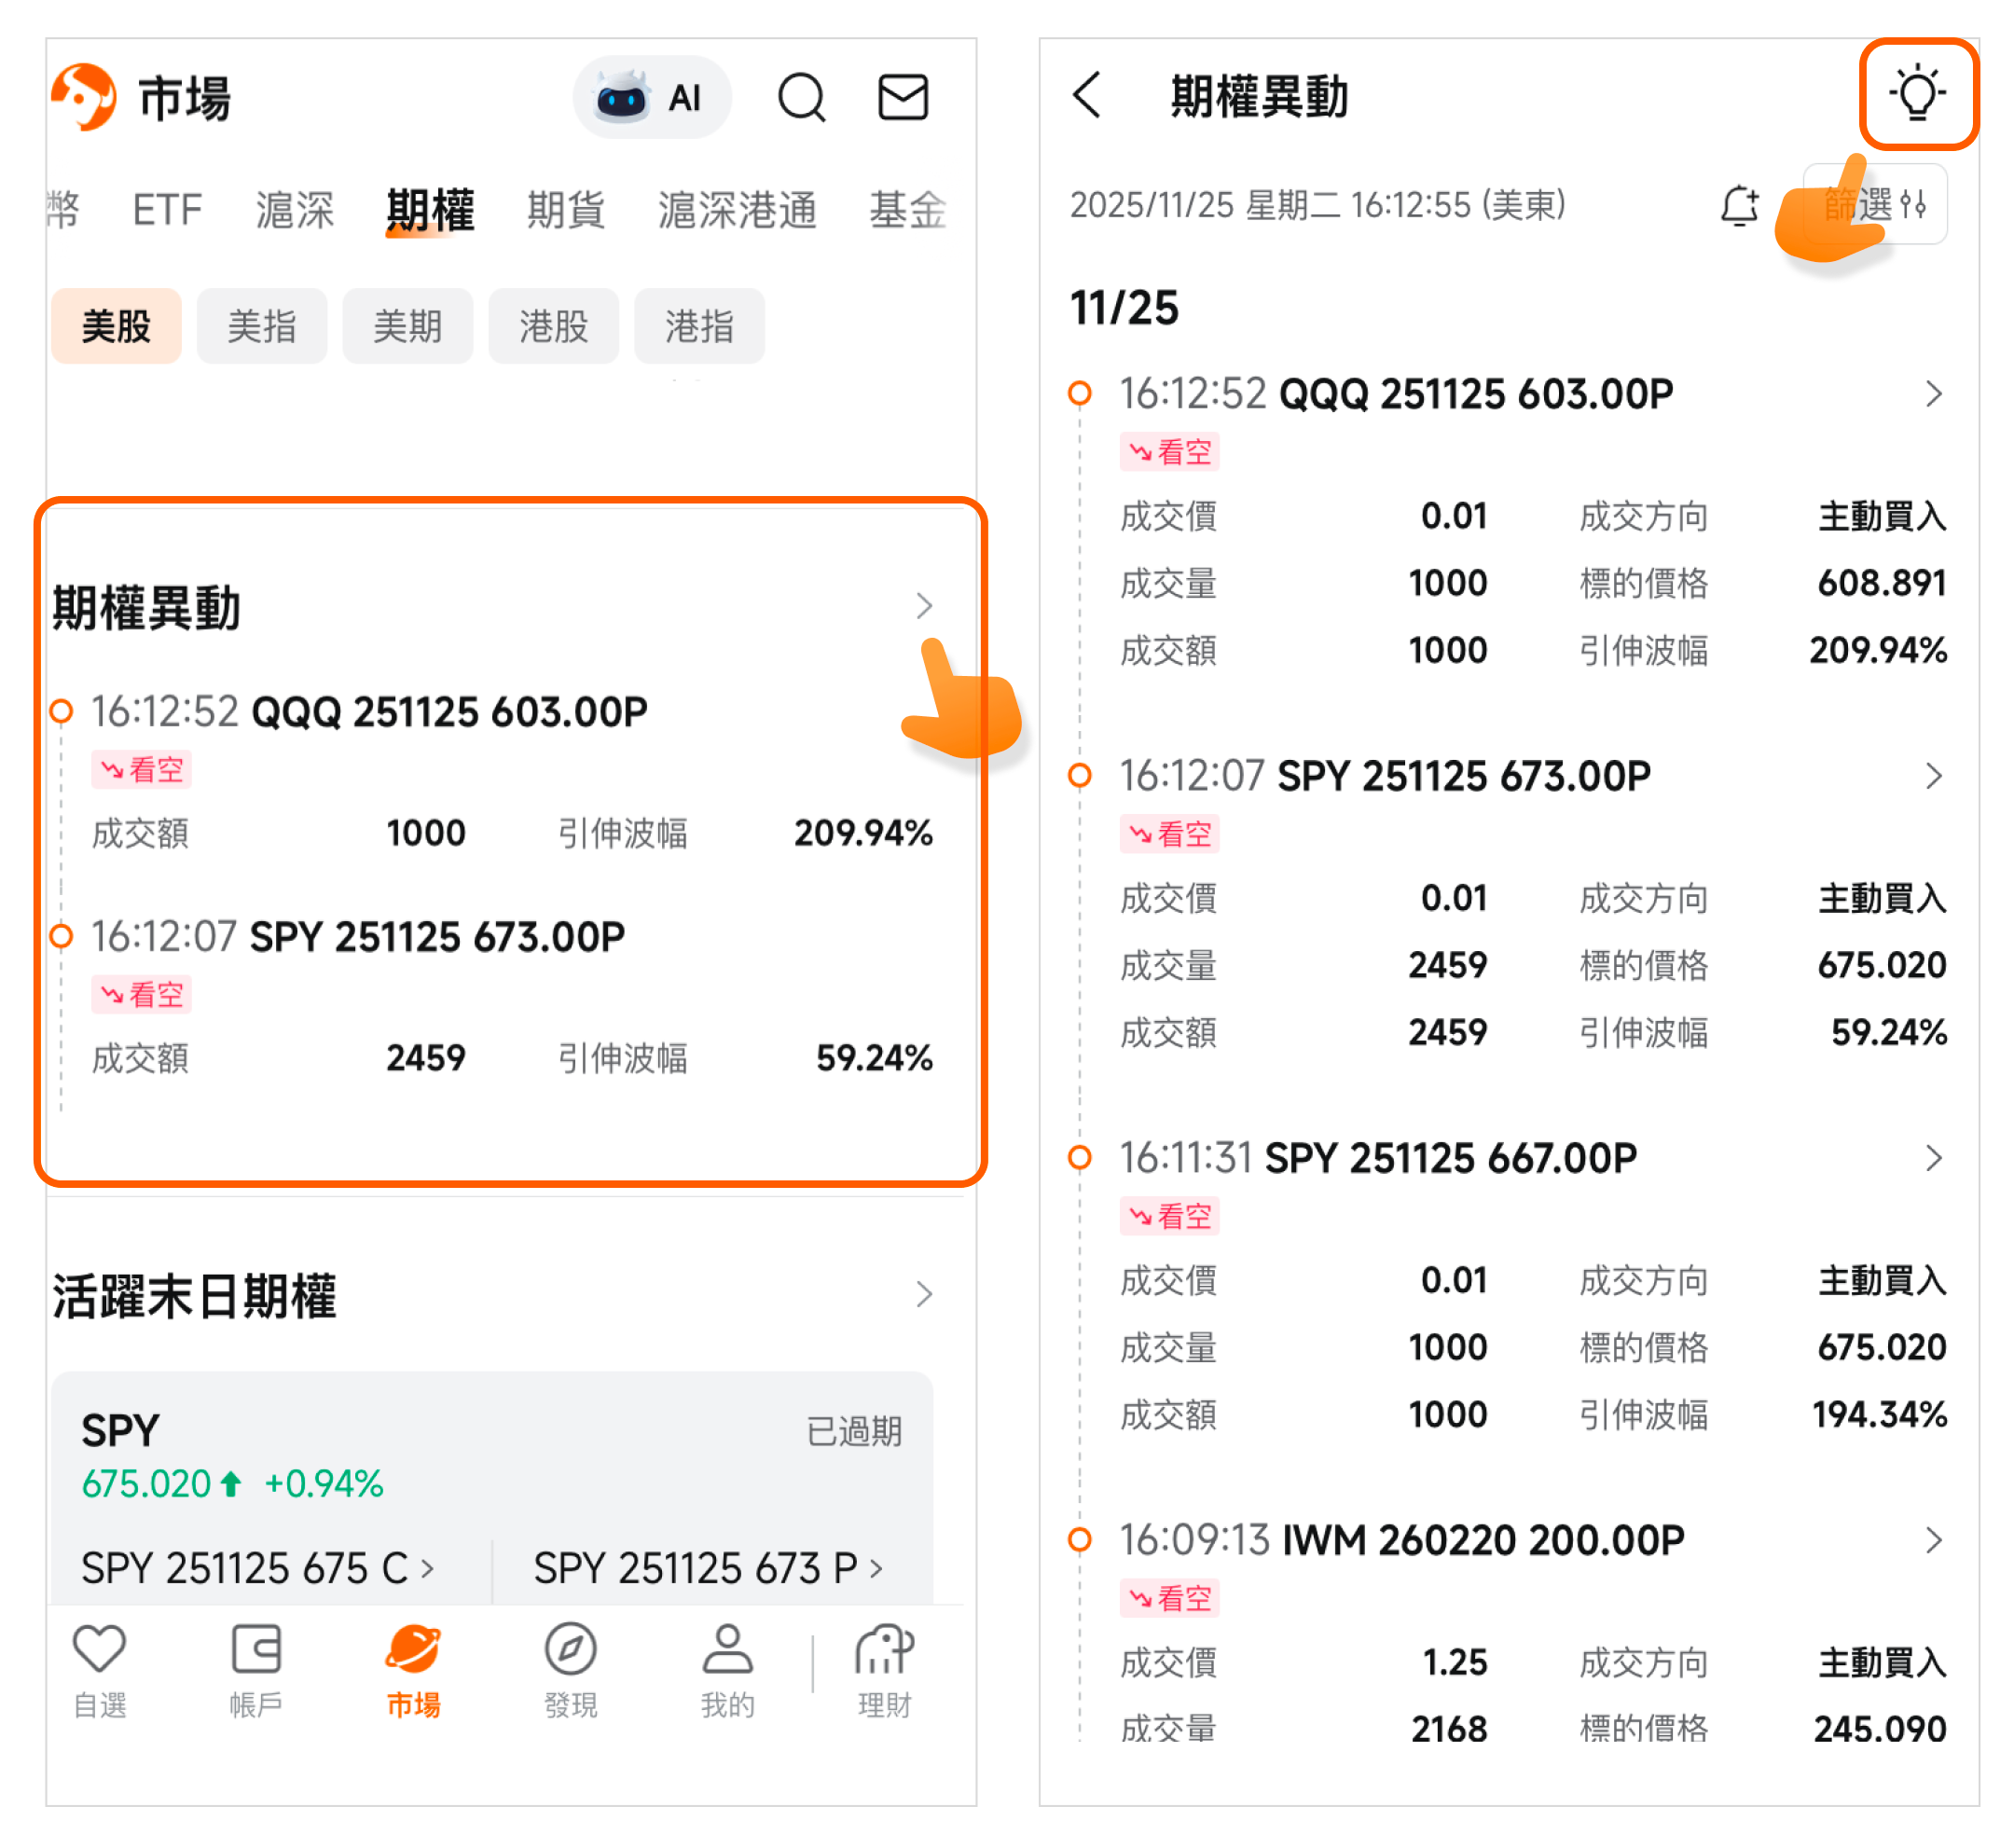
Task: Open the 自選 heart watchlist tab
Action: pos(100,1669)
